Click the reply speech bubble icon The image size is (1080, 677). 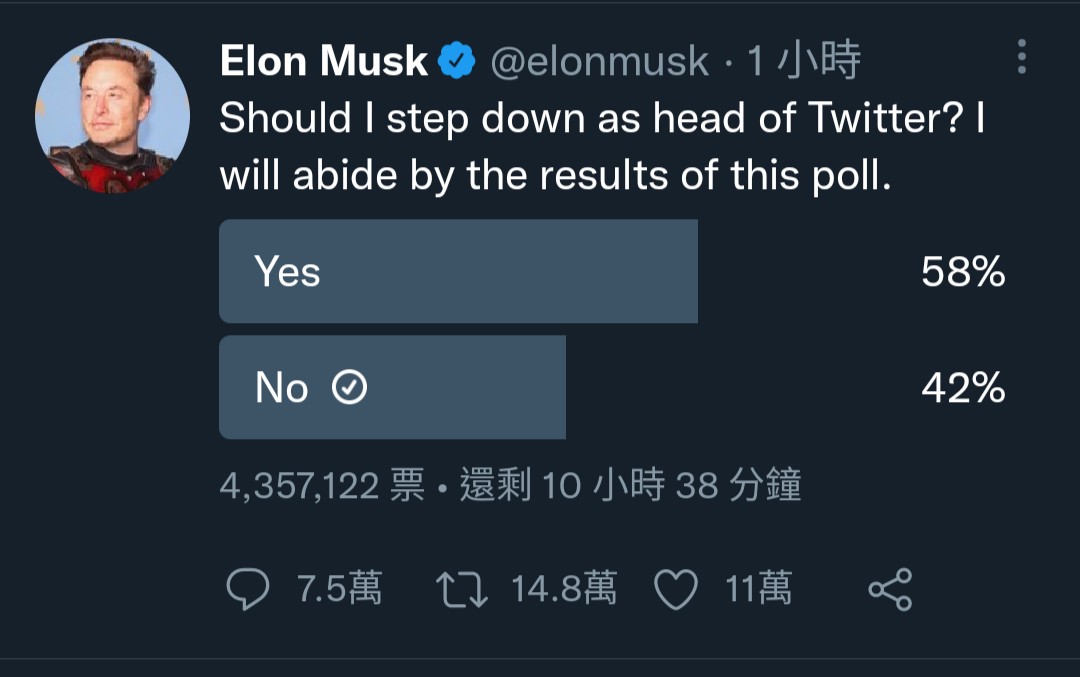(x=247, y=590)
